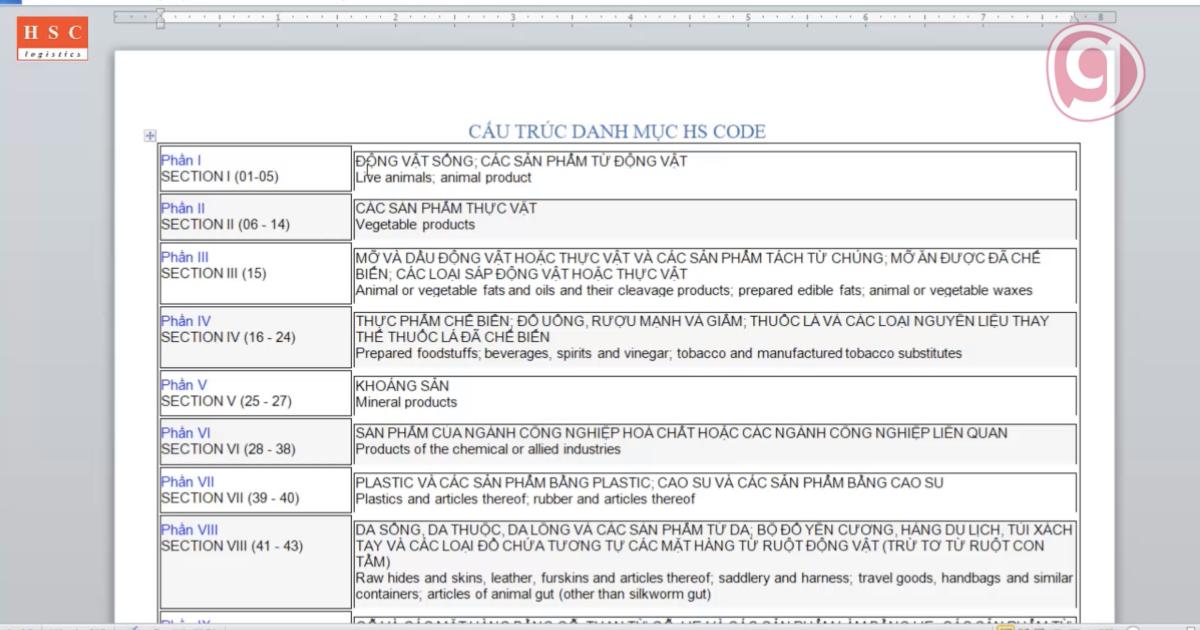Click 'Raw hides and skins, leather' line

(x=714, y=578)
